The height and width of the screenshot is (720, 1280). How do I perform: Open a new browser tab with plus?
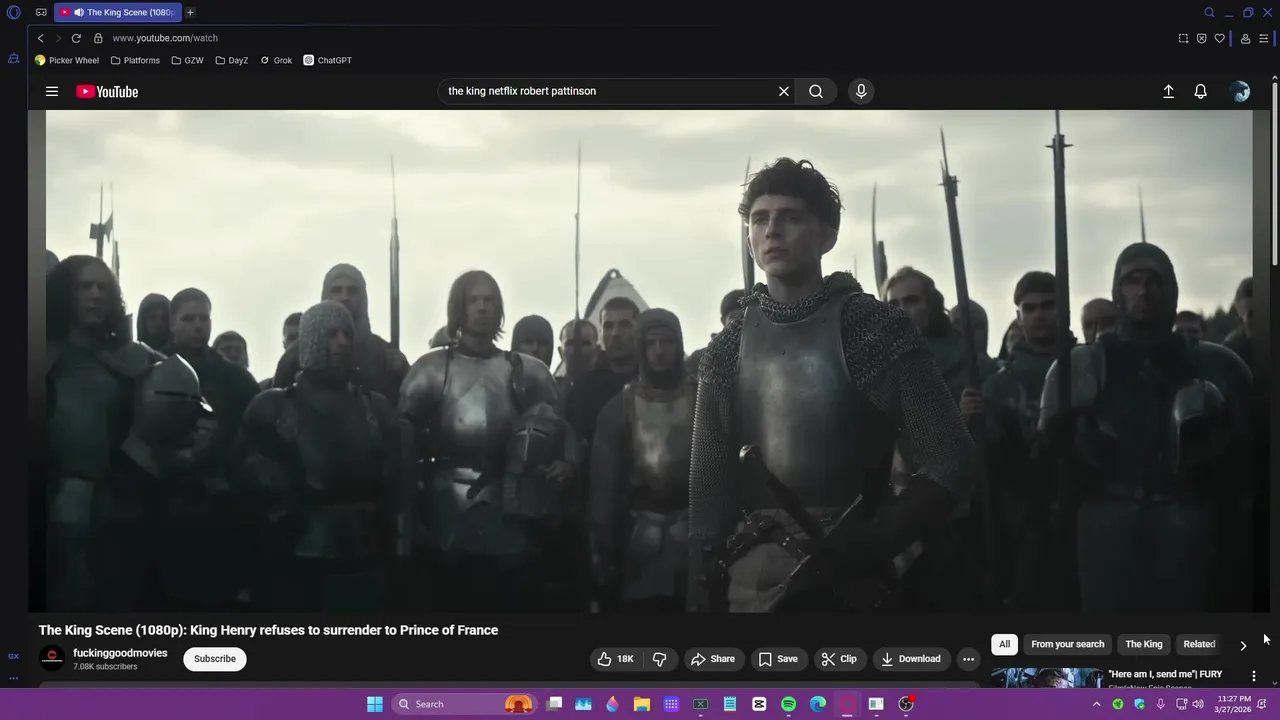pyautogui.click(x=190, y=12)
